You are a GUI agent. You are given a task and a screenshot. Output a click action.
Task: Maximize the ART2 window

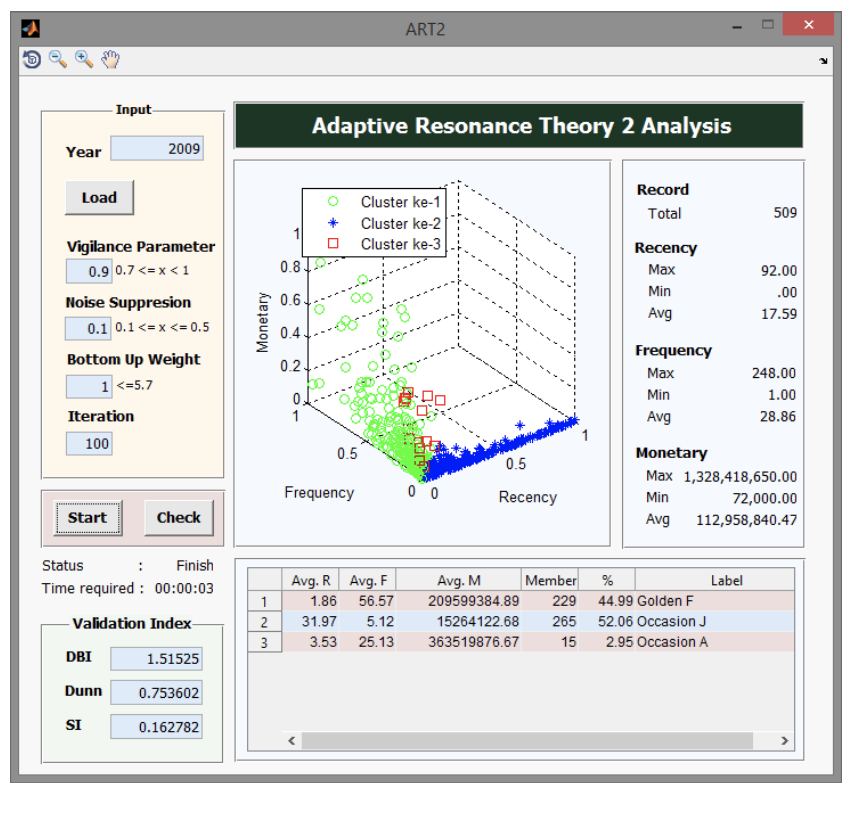[x=768, y=25]
